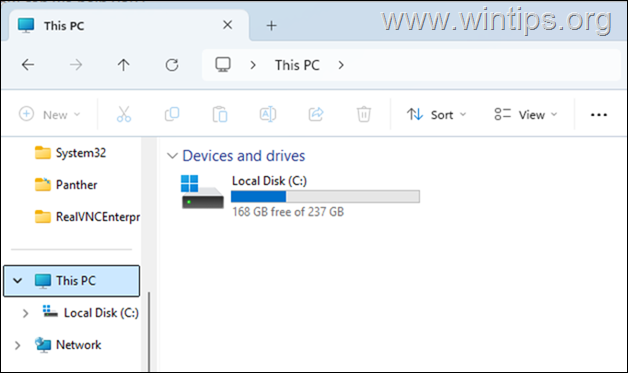Click the Forward navigation arrow
Screen dimensions: 628x373
[76, 65]
